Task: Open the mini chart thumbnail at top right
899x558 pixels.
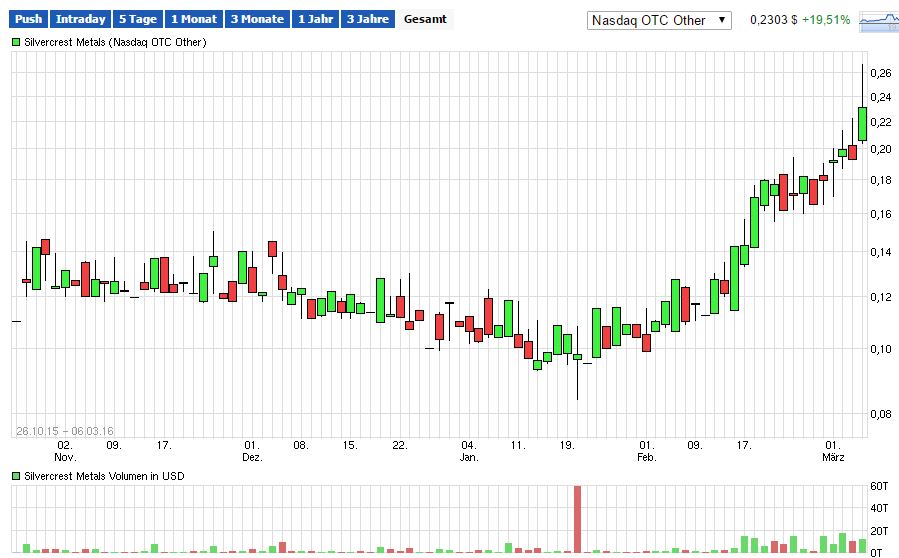Action: [878, 19]
